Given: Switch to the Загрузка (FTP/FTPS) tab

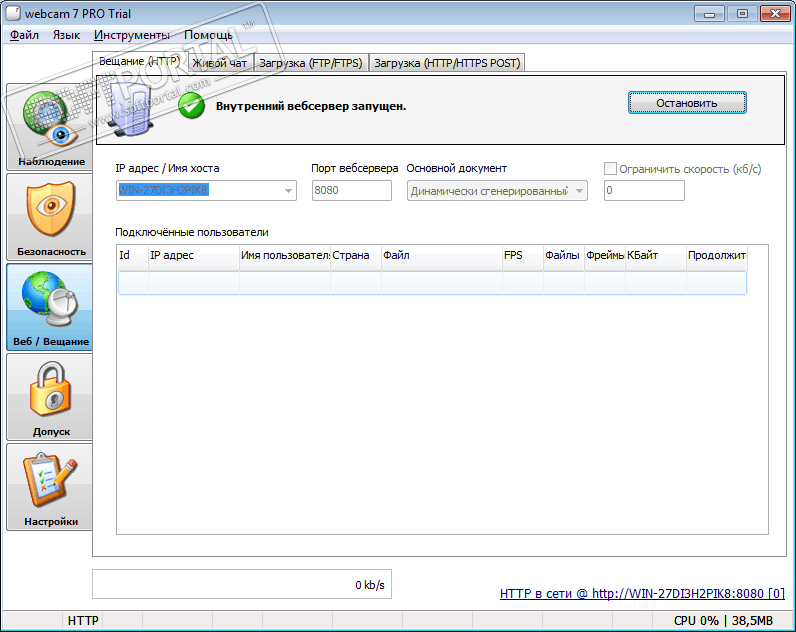Looking at the screenshot, I should (311, 63).
